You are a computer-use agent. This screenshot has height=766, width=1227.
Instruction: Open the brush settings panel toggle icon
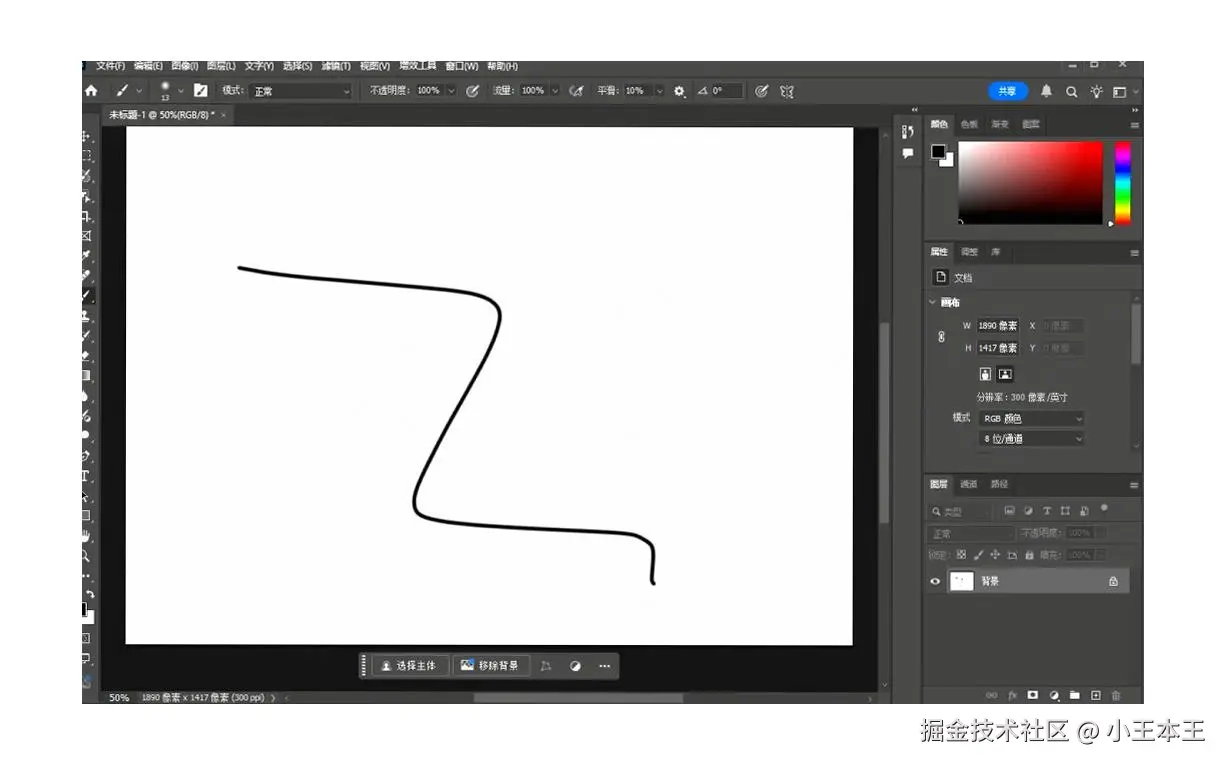tap(200, 90)
